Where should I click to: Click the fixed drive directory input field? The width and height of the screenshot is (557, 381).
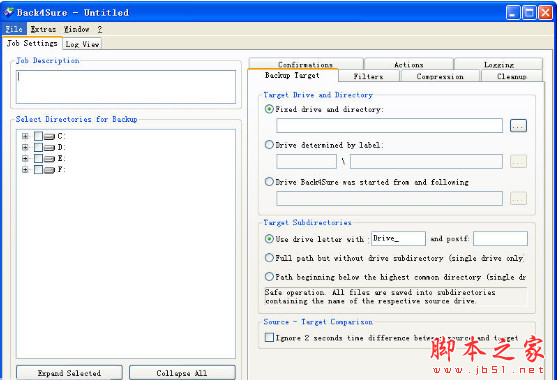pyautogui.click(x=389, y=126)
